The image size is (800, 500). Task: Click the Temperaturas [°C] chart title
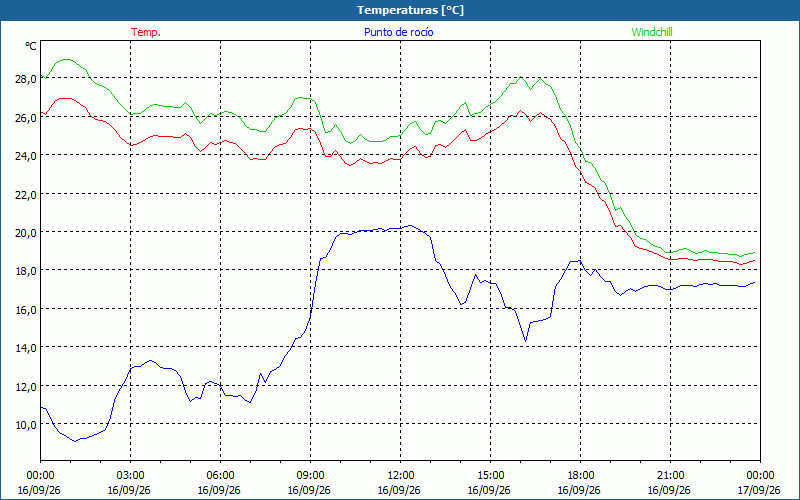point(410,10)
